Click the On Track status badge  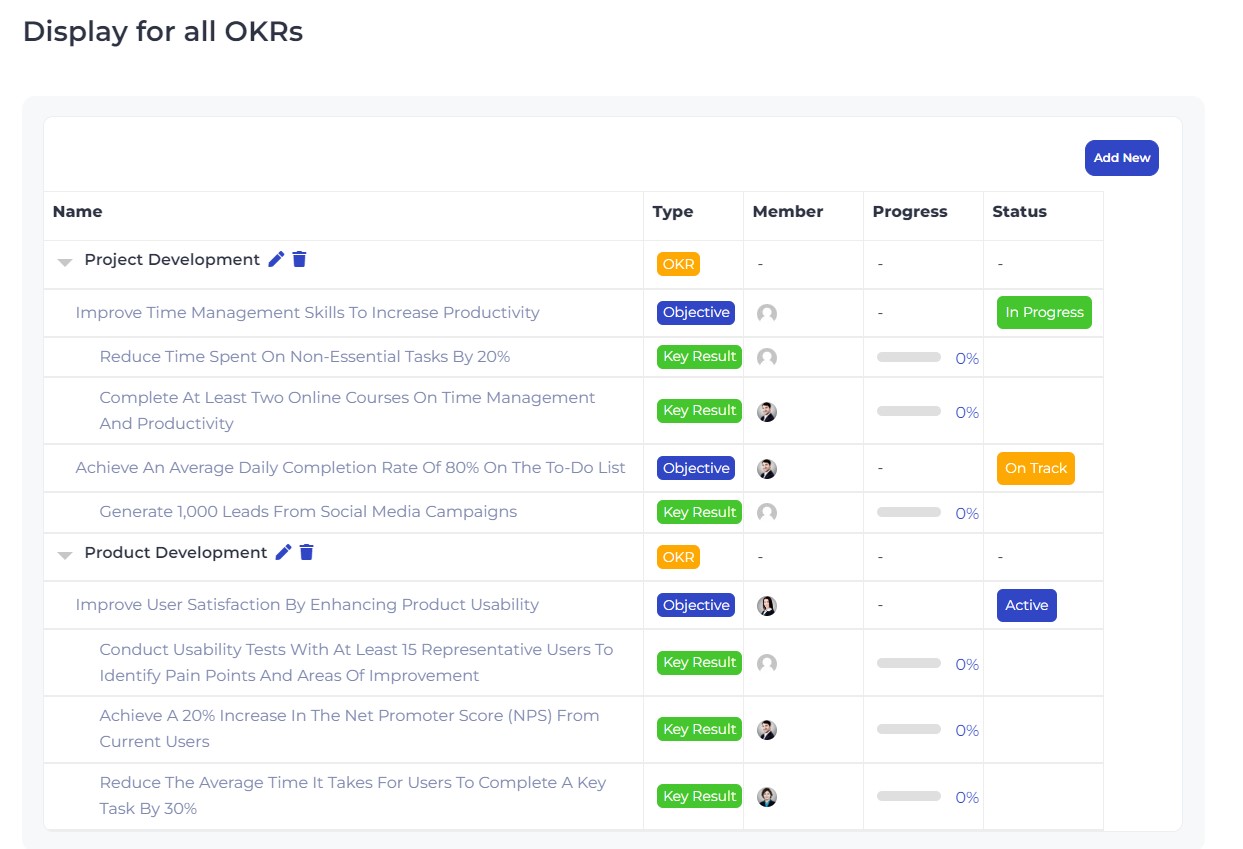1035,467
